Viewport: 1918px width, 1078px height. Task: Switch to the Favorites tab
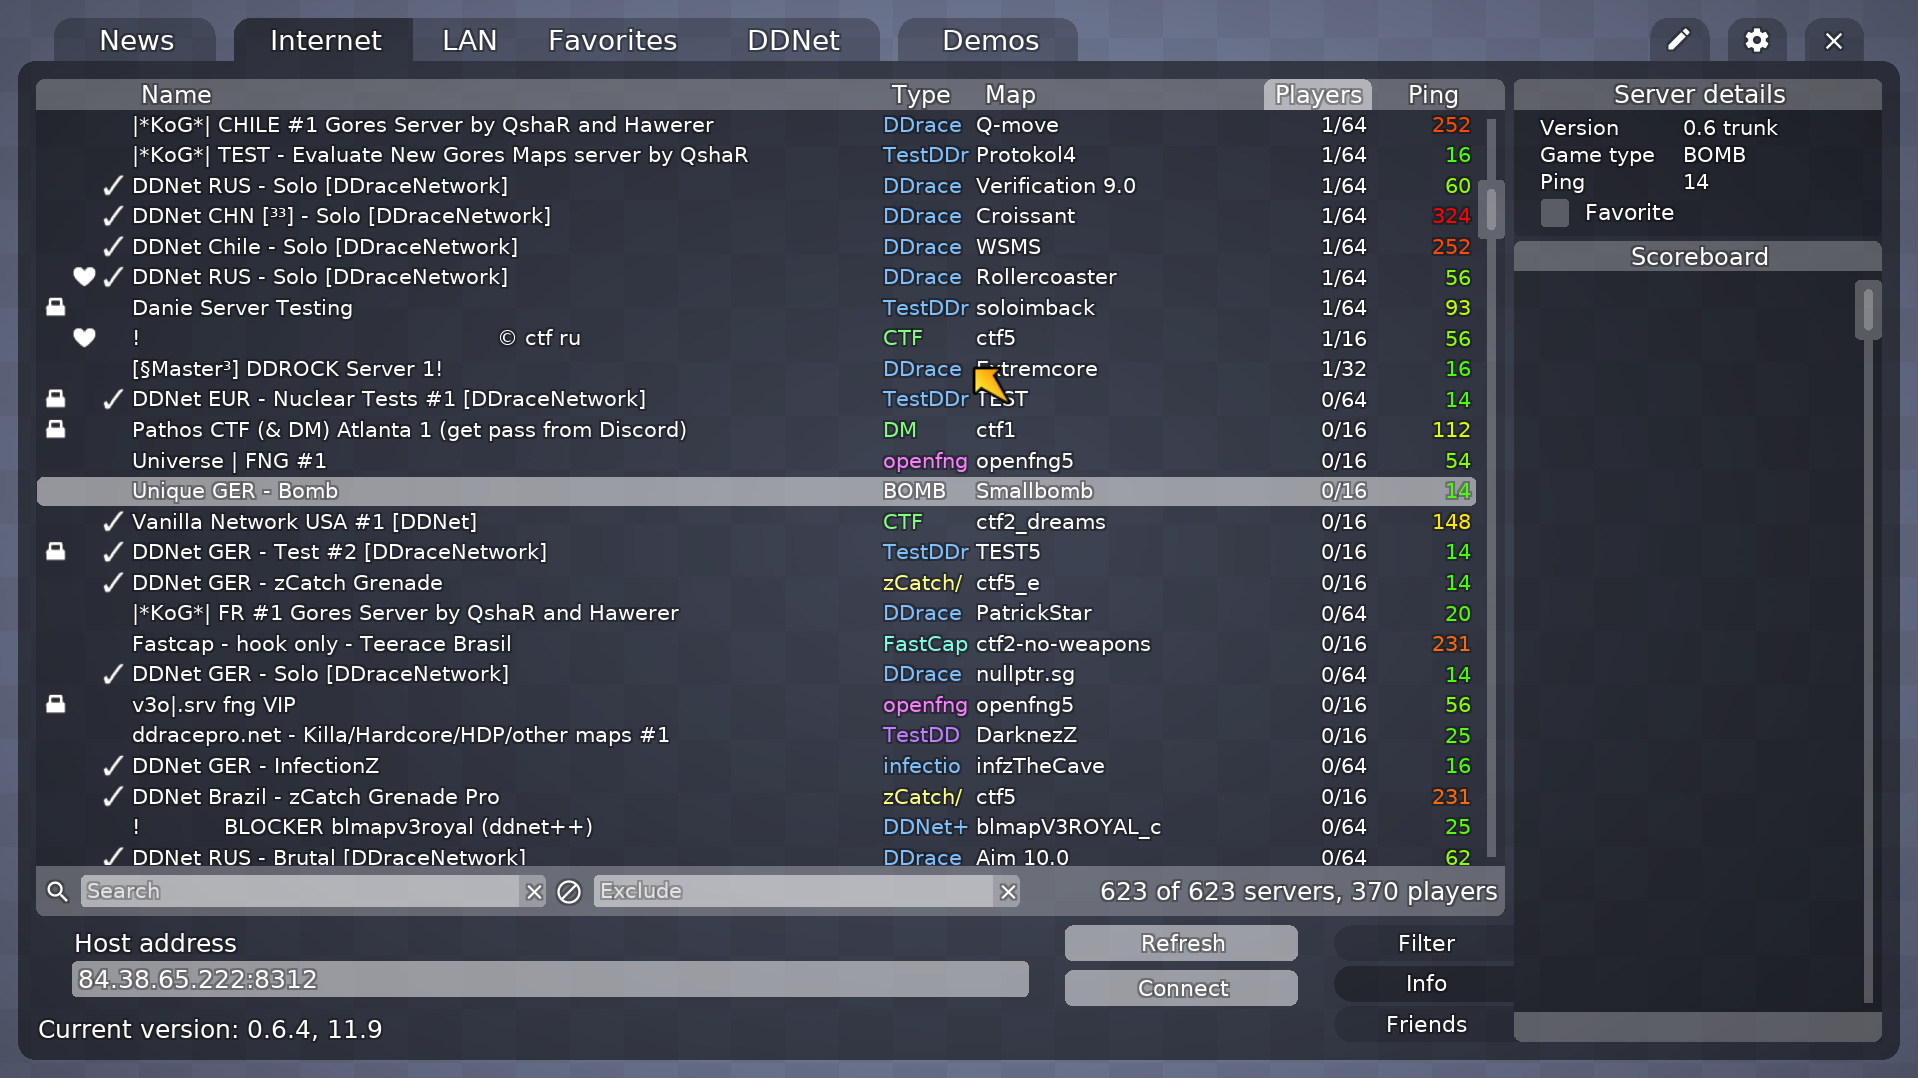click(612, 40)
